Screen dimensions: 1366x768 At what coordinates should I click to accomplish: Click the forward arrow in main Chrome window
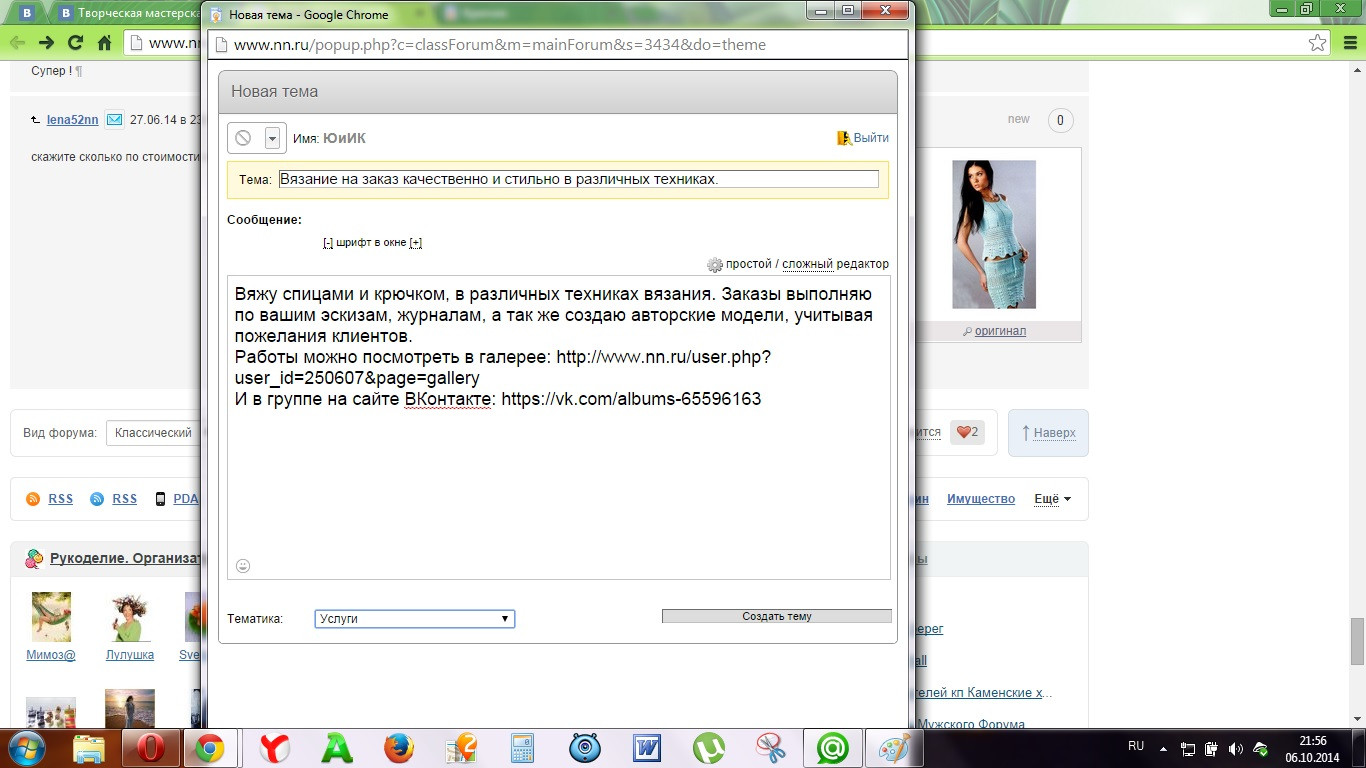click(x=46, y=42)
